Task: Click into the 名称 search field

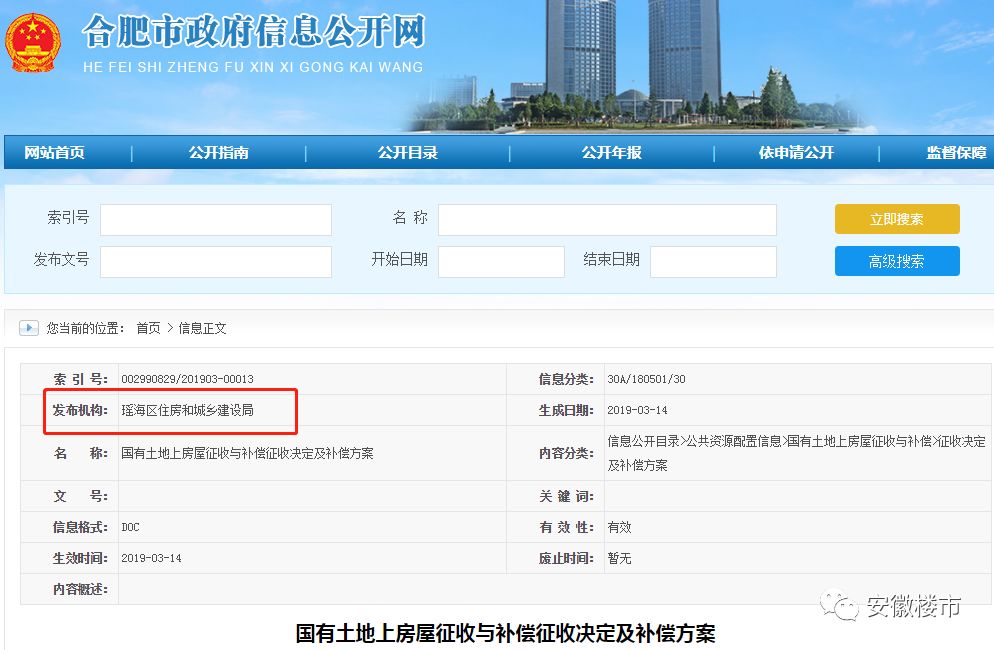Action: point(607,220)
